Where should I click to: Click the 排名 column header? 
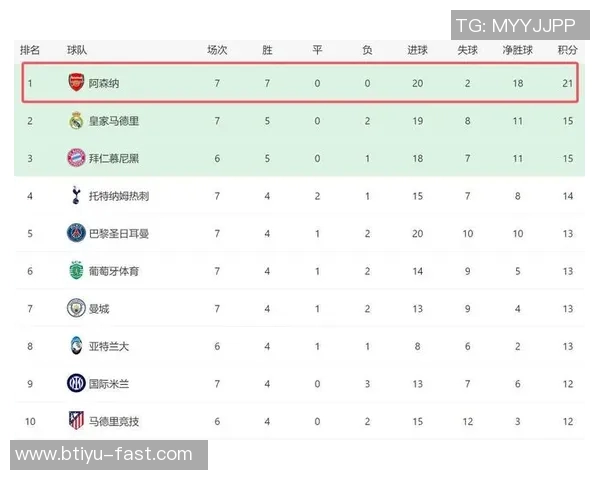point(30,49)
